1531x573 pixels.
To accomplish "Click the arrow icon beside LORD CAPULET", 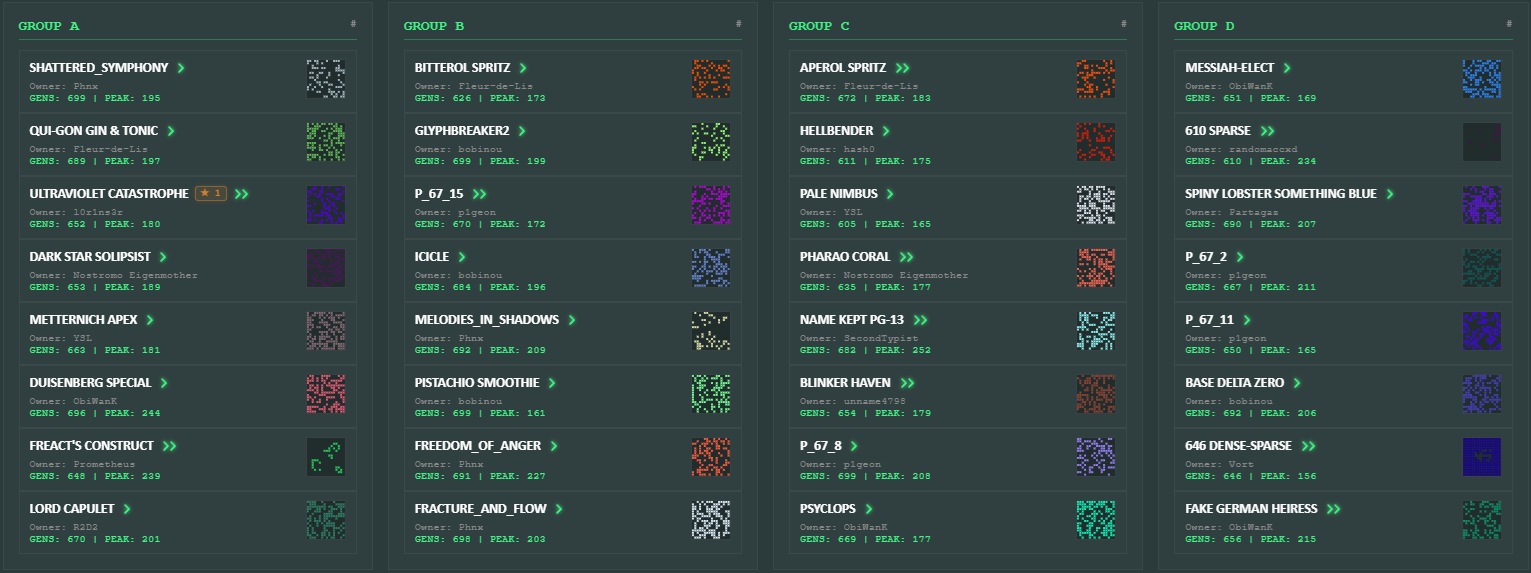I will [x=126, y=509].
